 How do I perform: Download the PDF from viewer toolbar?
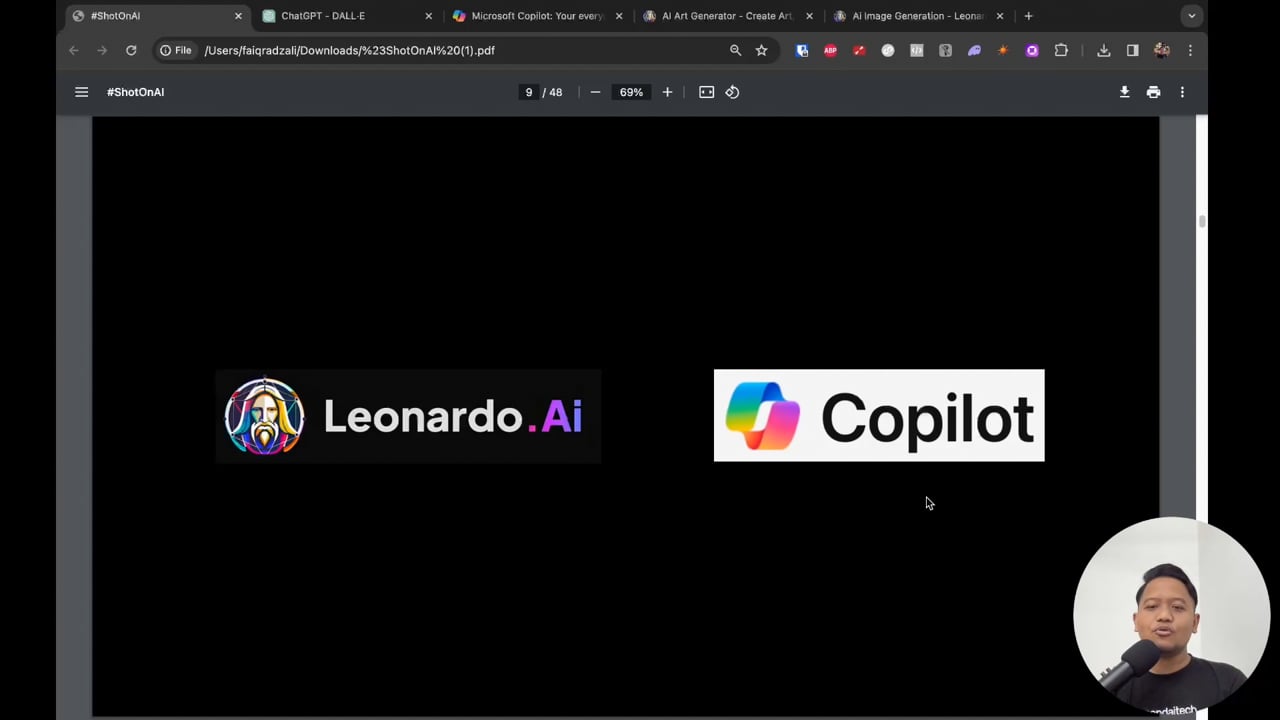pos(1124,92)
